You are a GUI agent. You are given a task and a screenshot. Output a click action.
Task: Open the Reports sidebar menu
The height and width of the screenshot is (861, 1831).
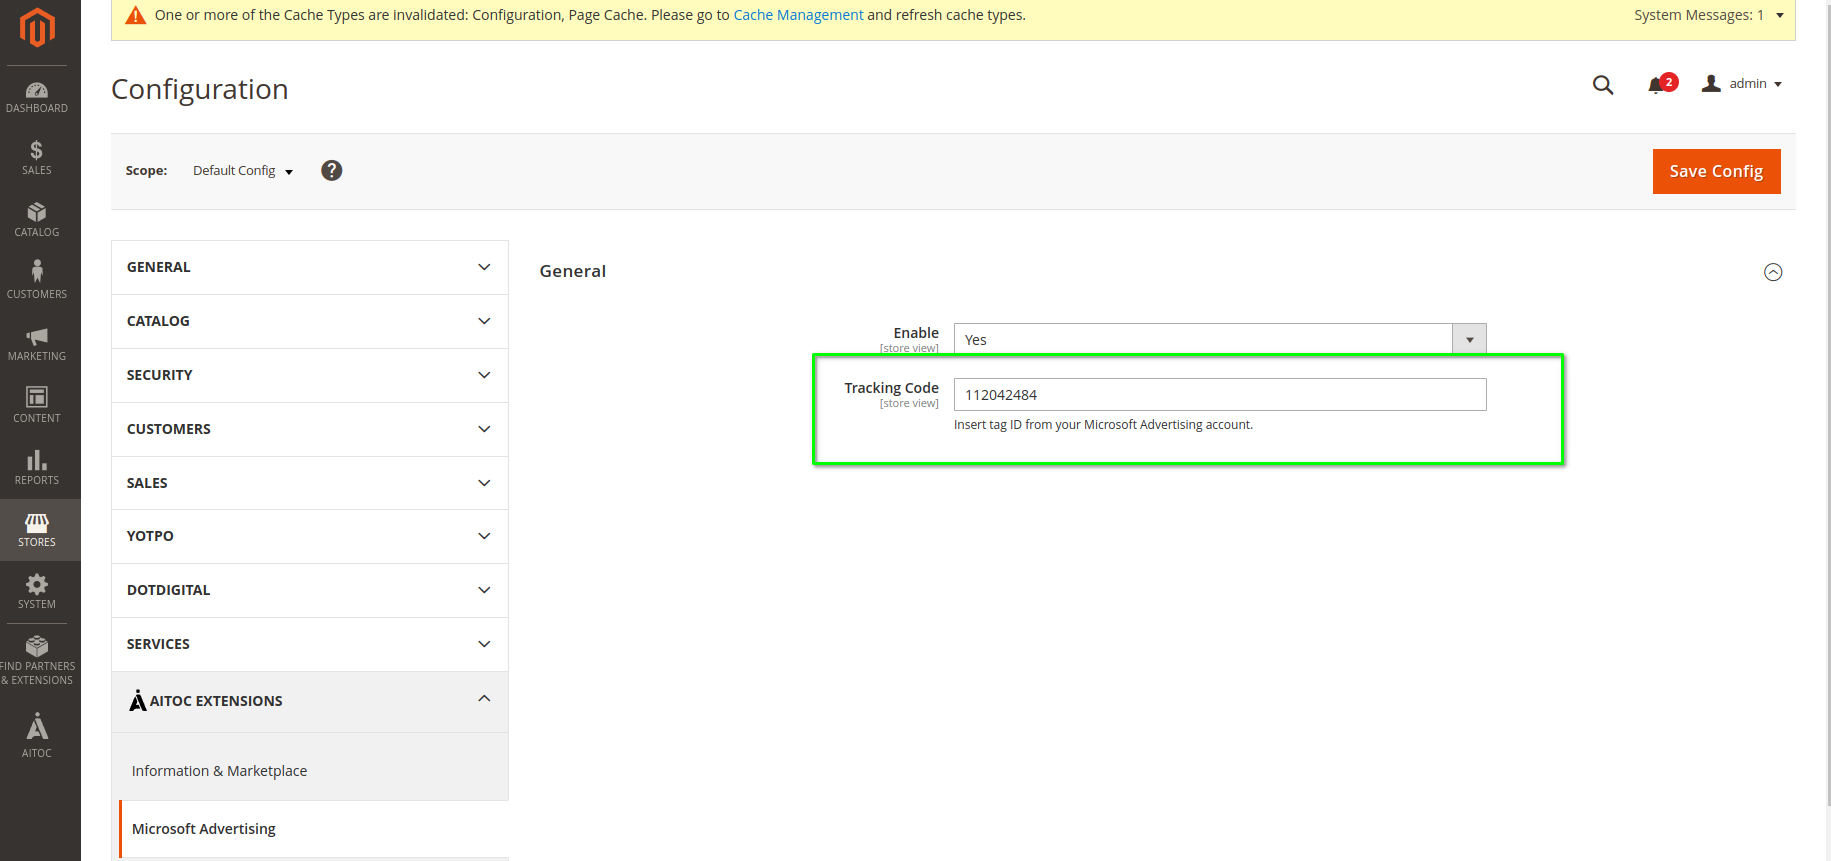(x=37, y=467)
